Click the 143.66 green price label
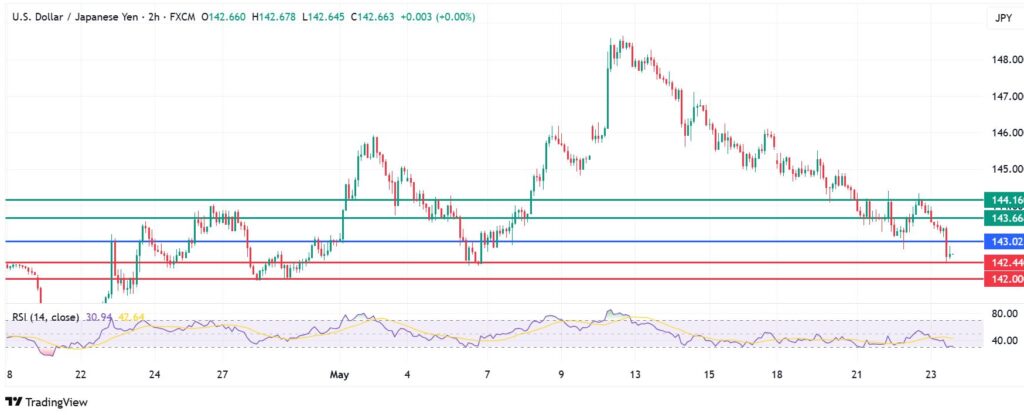 [1002, 218]
